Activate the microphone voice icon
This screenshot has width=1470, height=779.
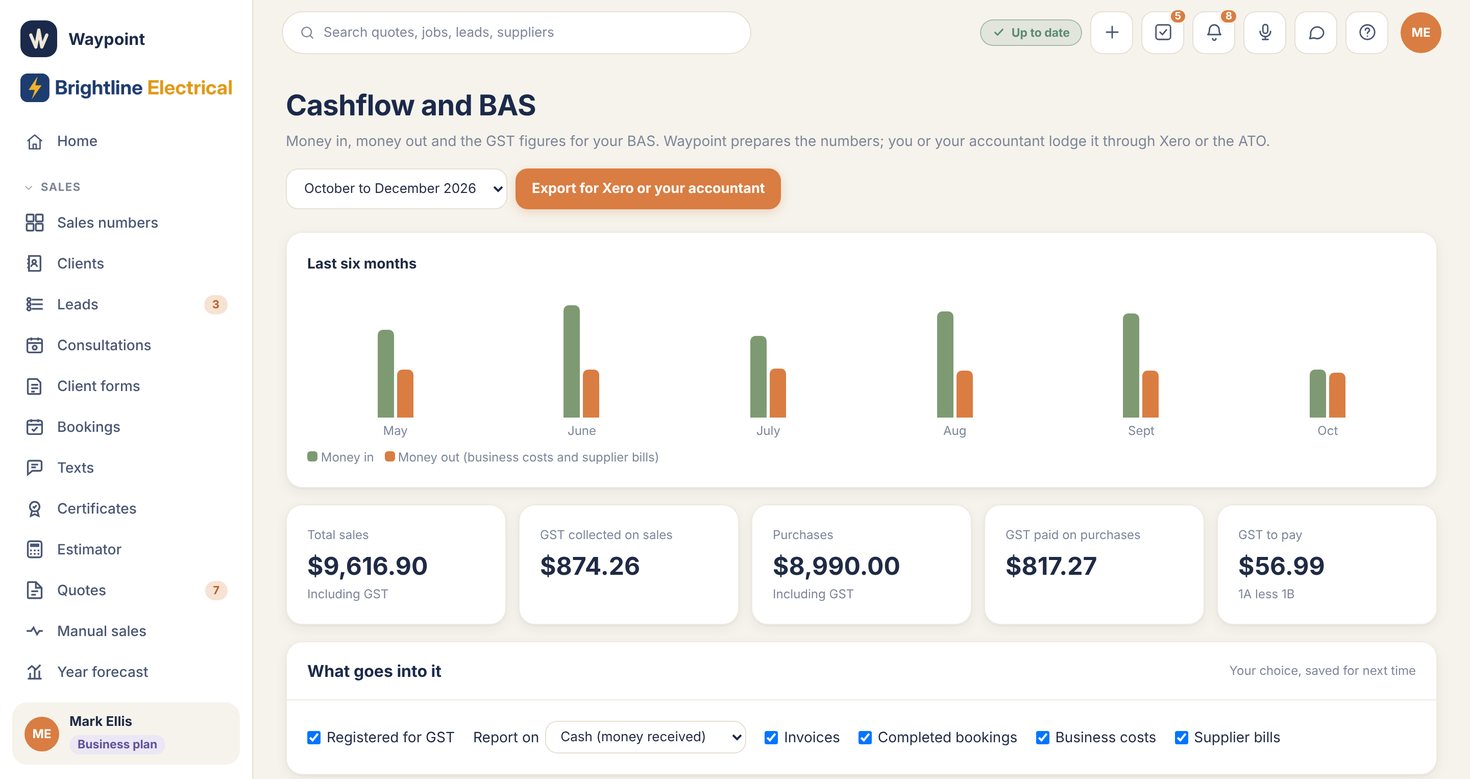(x=1265, y=32)
